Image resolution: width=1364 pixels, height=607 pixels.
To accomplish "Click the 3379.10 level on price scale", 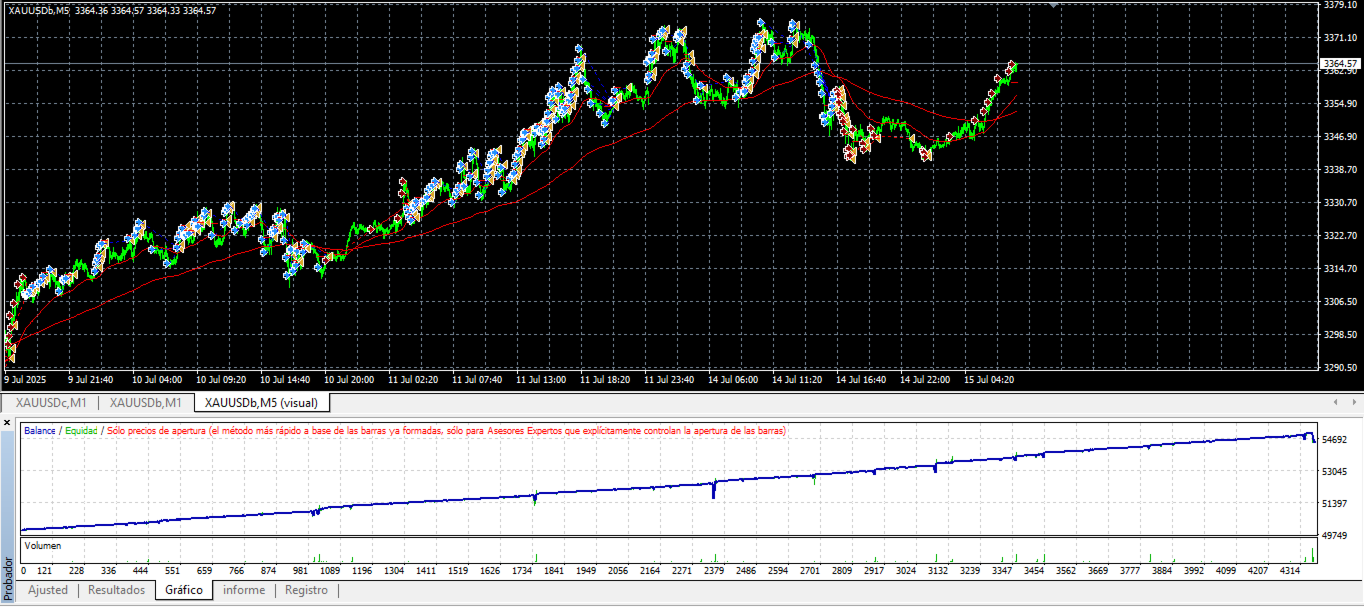I will [1339, 5].
